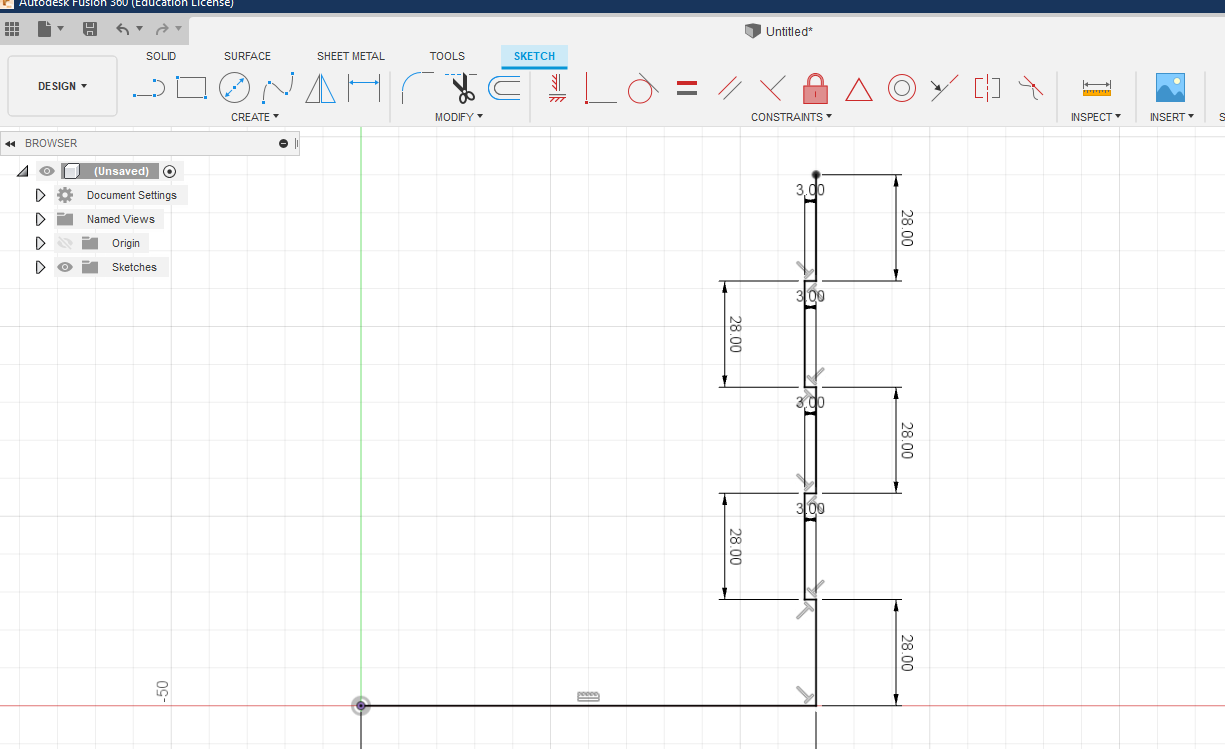Choose the Fillet modify tool

[x=416, y=88]
